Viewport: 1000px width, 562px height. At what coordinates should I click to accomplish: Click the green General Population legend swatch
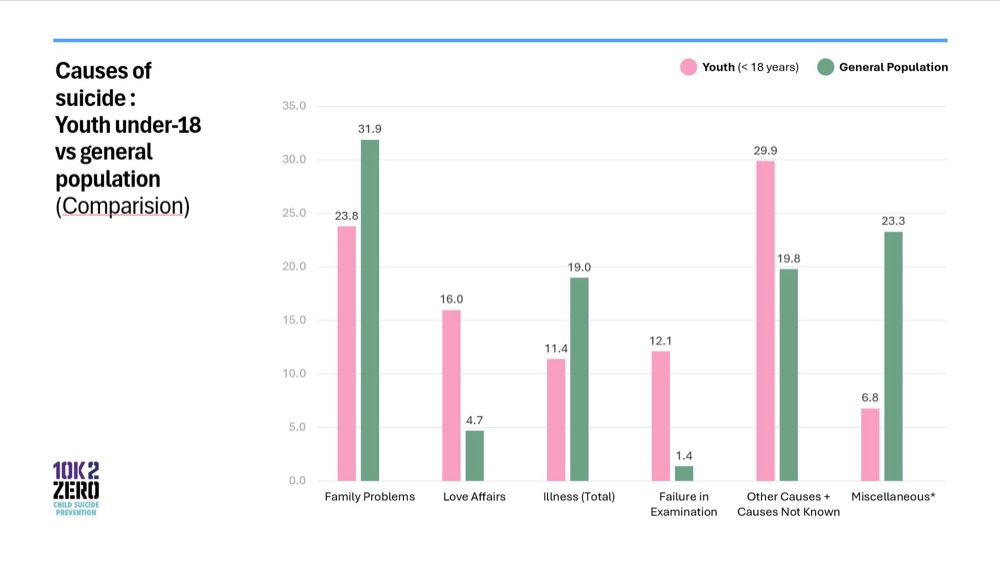click(825, 67)
